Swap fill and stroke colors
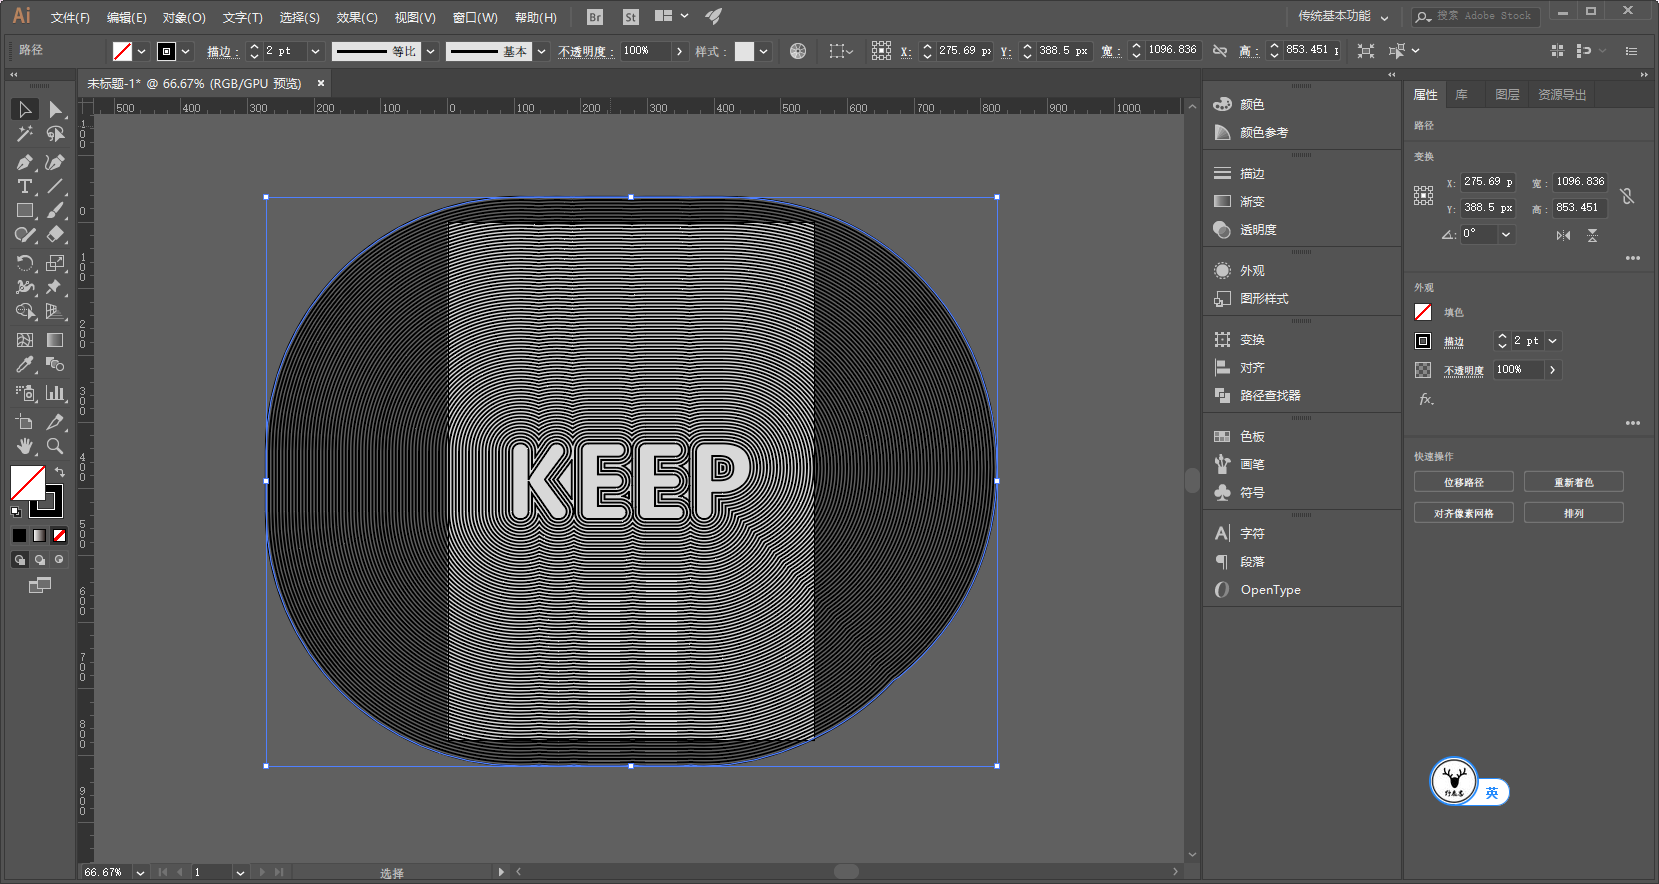The image size is (1659, 884). click(x=60, y=472)
